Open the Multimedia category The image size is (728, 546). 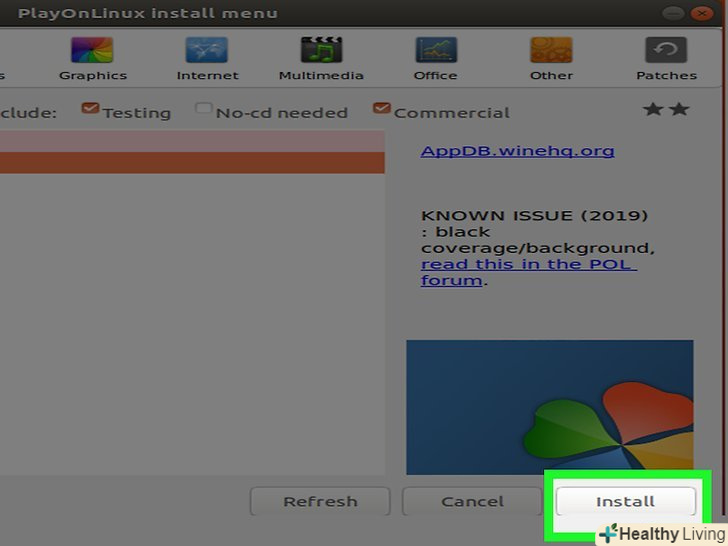pyautogui.click(x=321, y=59)
